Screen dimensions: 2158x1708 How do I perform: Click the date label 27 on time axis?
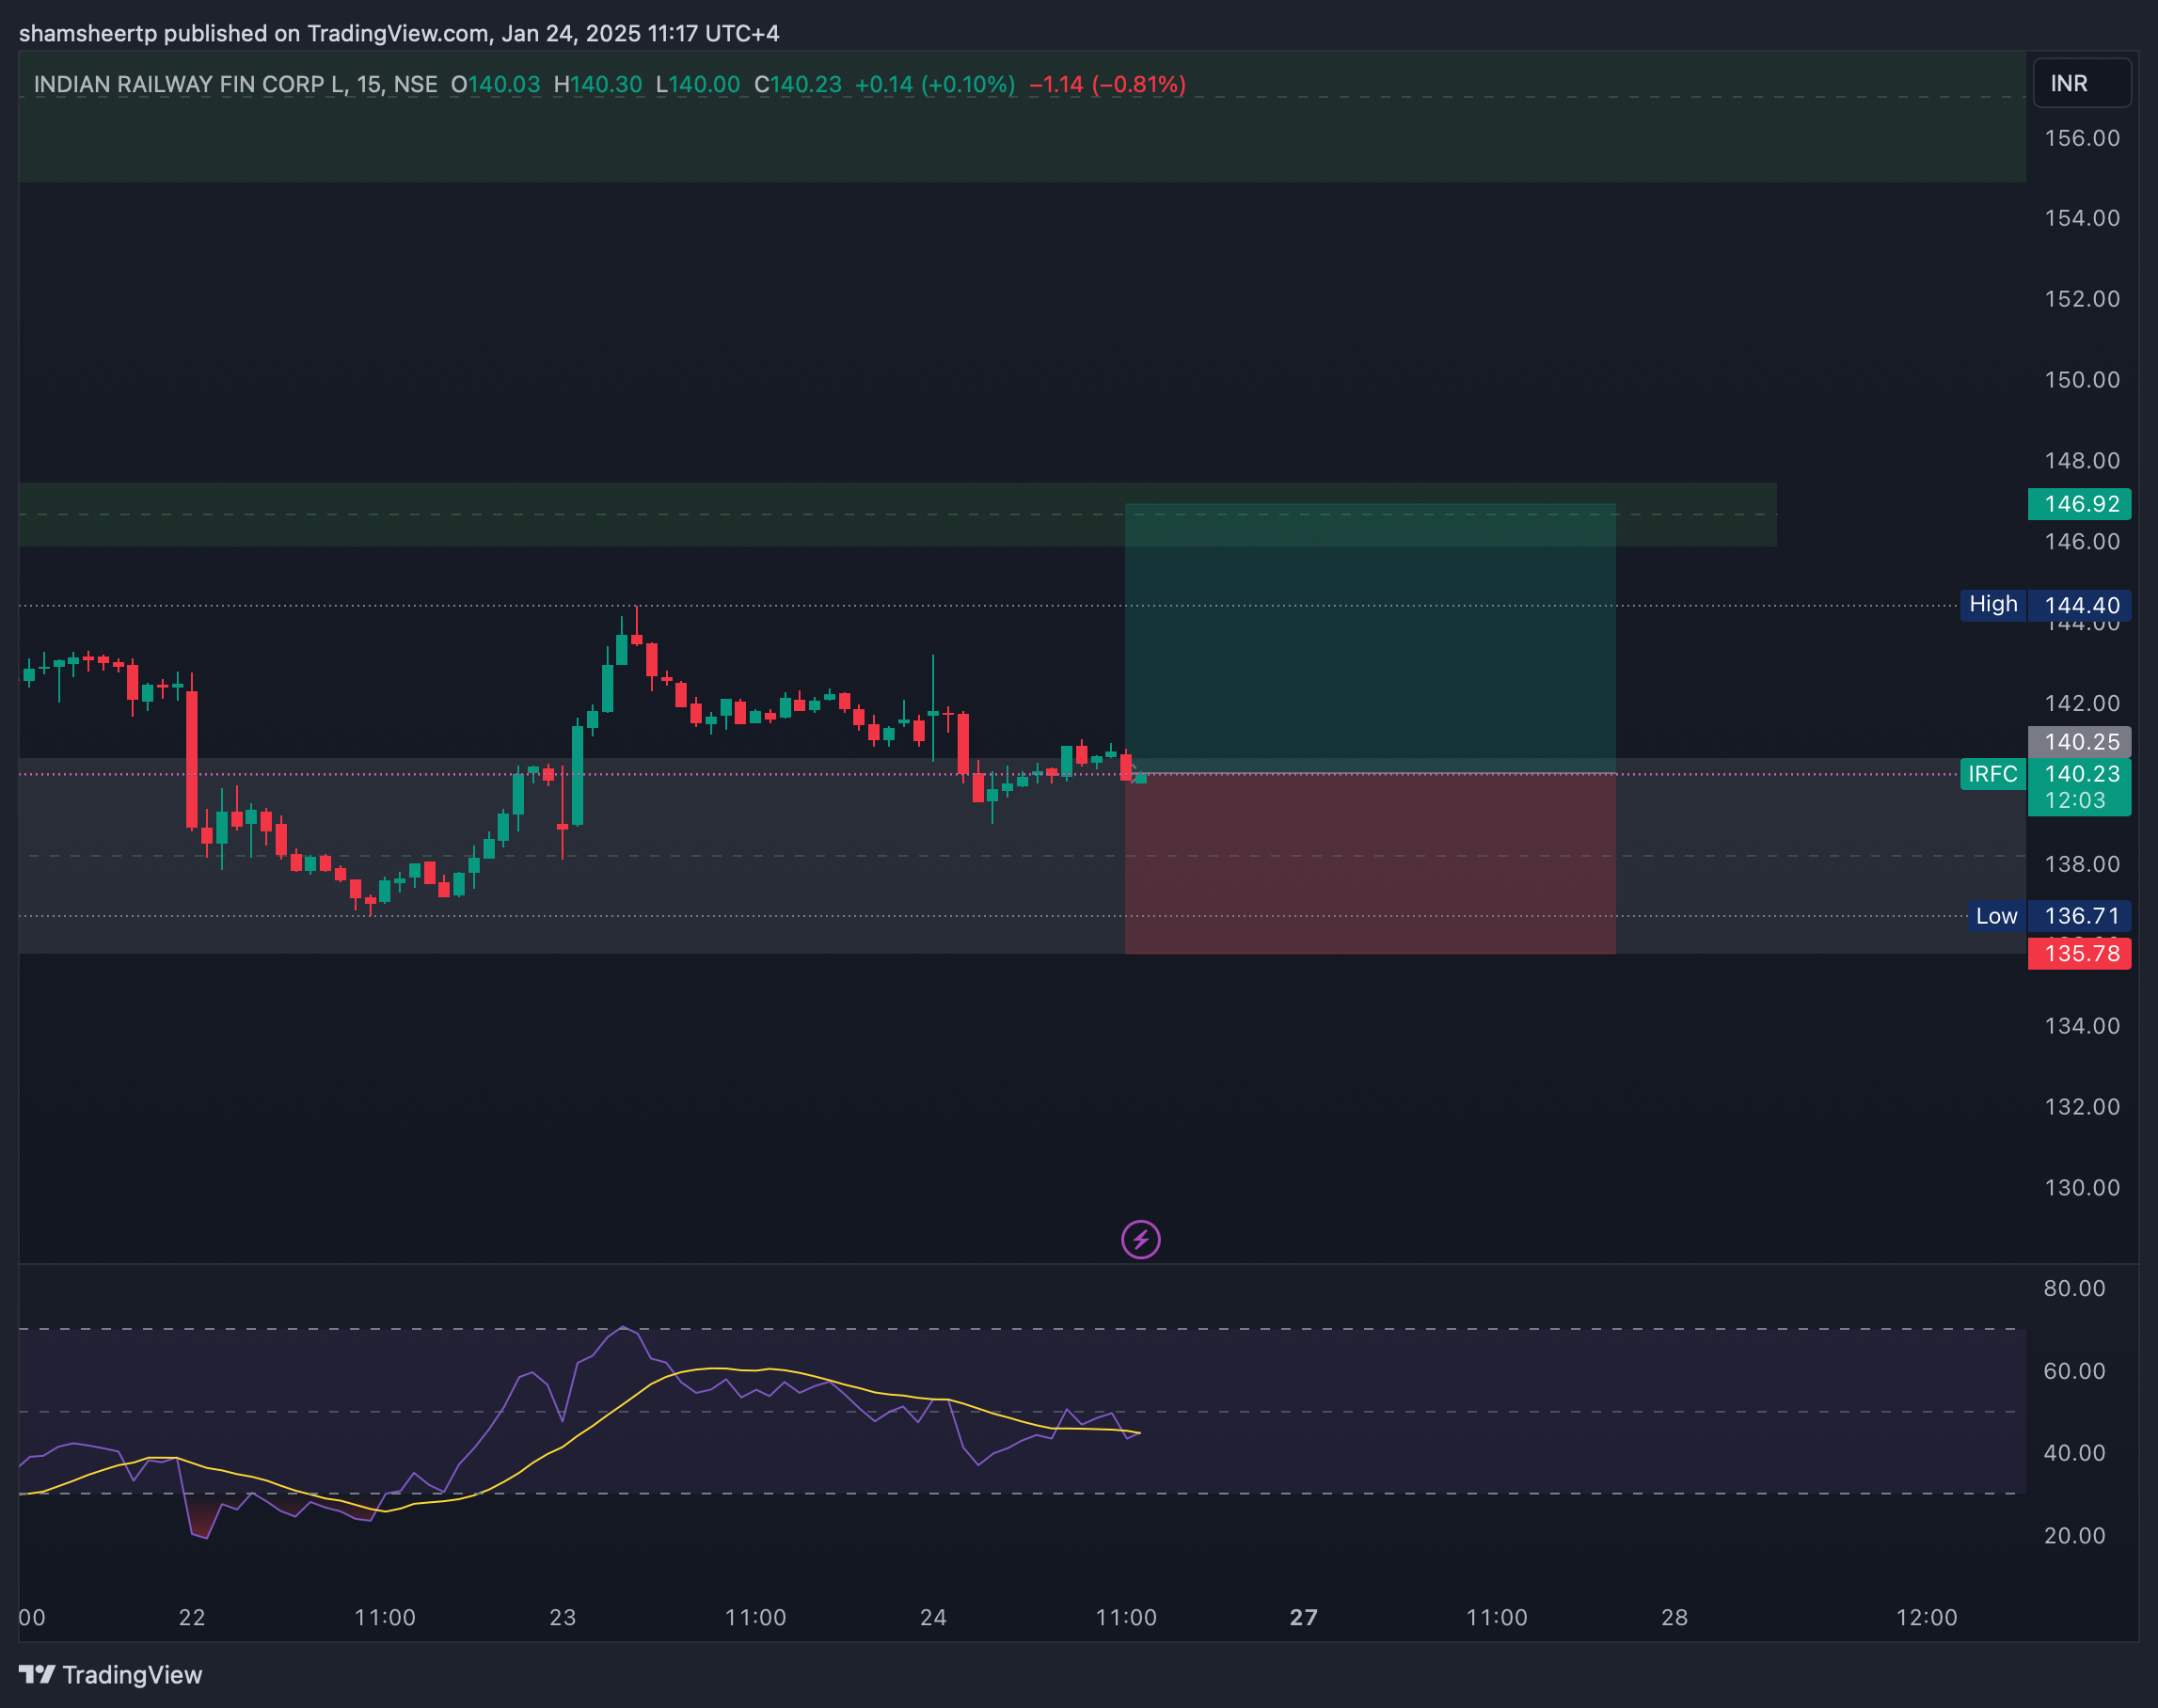(x=1303, y=1618)
